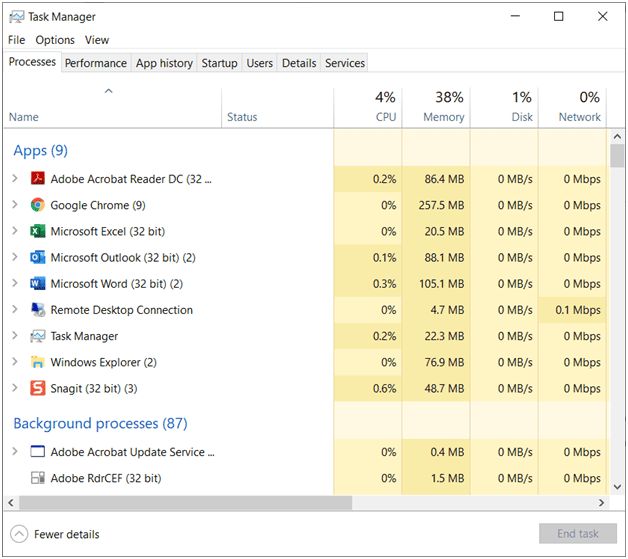Switch to the Details tab
Viewport: 628px width, 559px height.
point(299,63)
